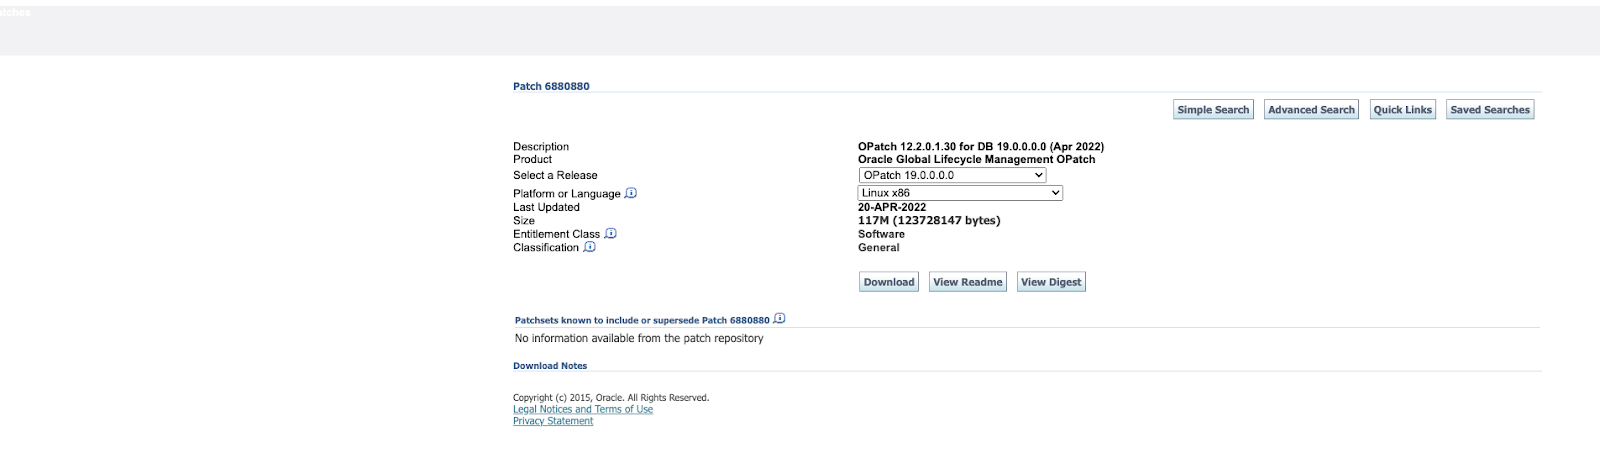The height and width of the screenshot is (469, 1600).
Task: Open the Linux x86 platform dropdown
Action: [x=960, y=193]
